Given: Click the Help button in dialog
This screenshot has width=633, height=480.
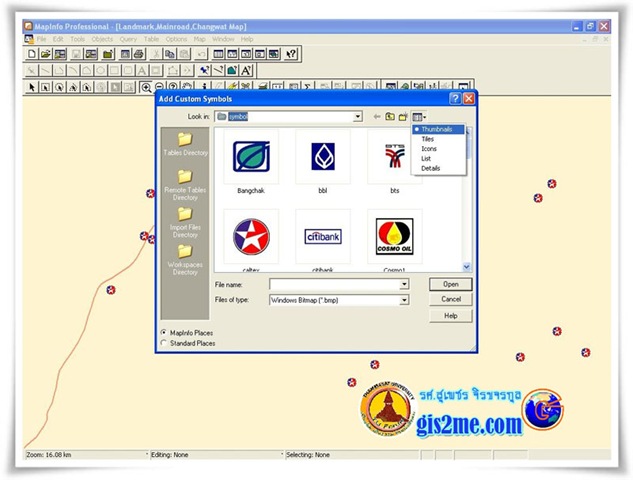Looking at the screenshot, I should pos(451,316).
